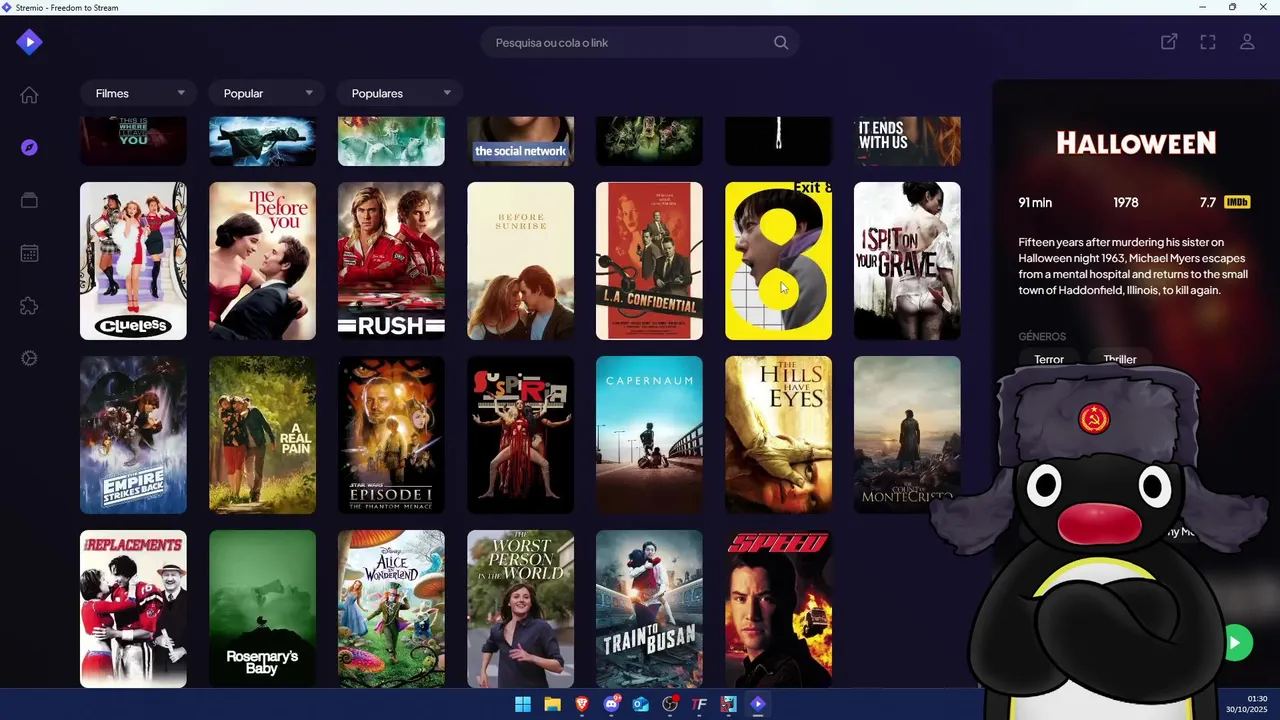
Task: Open Windows Start menu
Action: (x=523, y=704)
